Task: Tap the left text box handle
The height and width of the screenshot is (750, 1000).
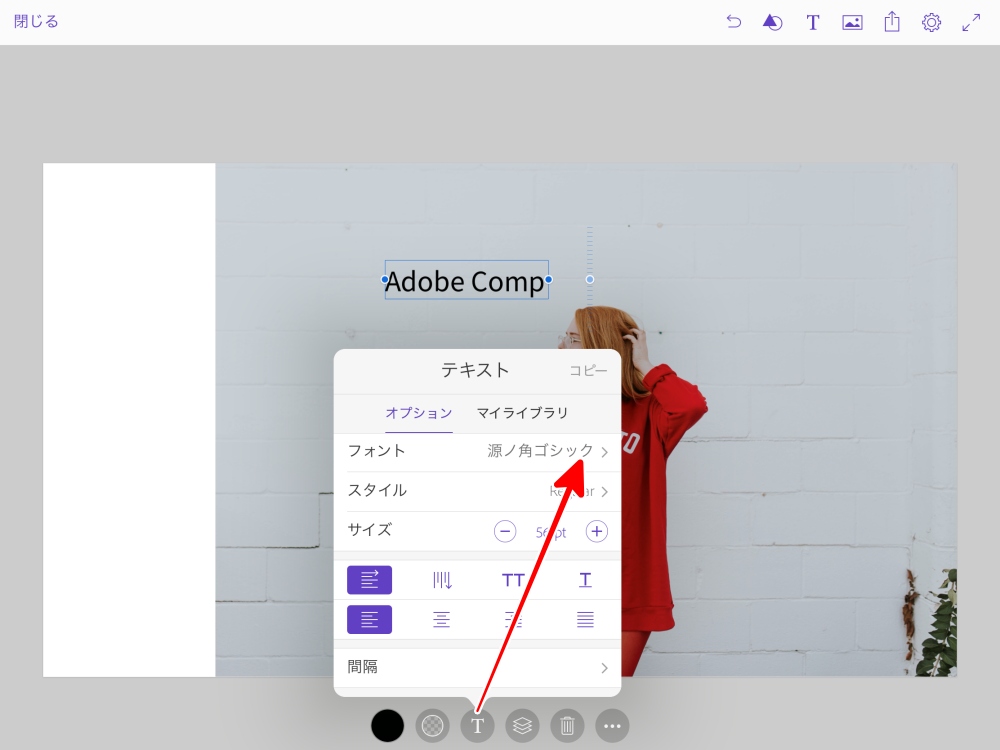Action: (x=385, y=279)
